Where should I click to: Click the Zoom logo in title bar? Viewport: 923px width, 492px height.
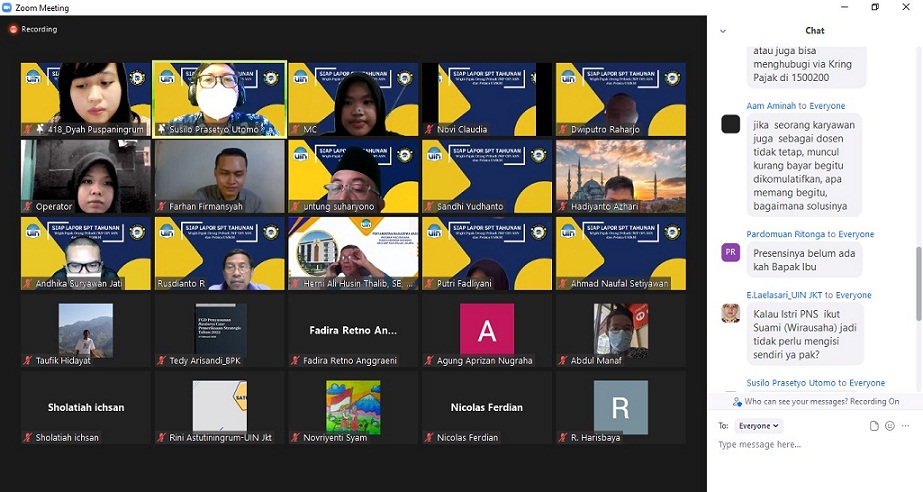point(7,8)
